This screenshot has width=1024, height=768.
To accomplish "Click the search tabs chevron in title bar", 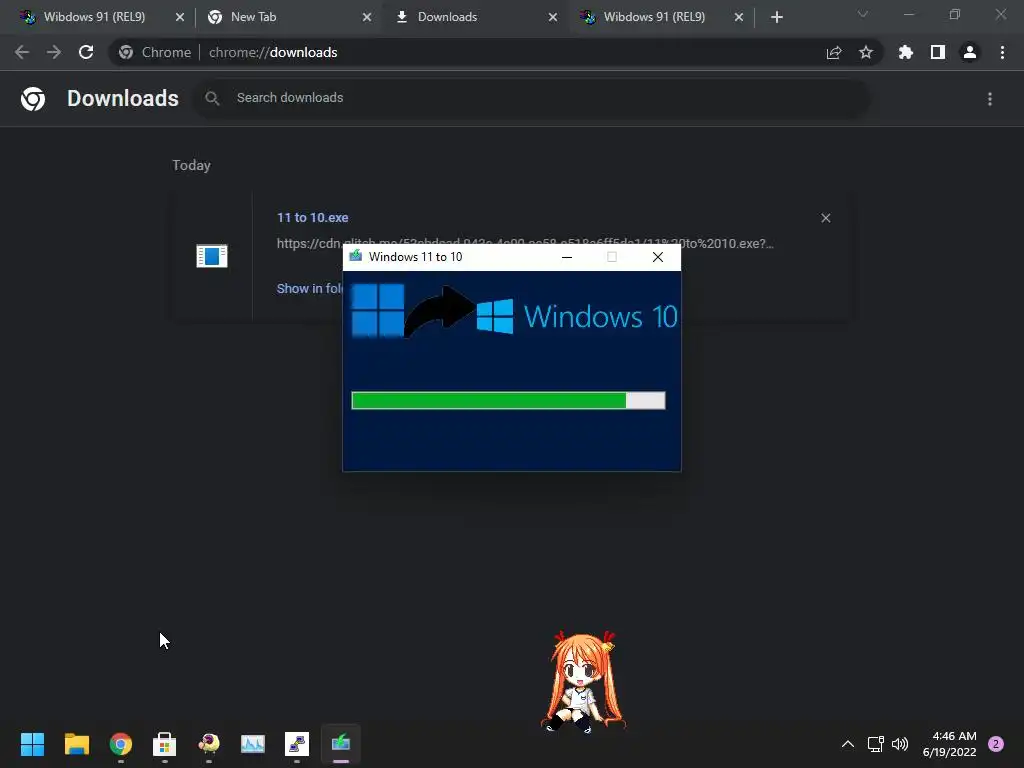I will click(x=863, y=14).
